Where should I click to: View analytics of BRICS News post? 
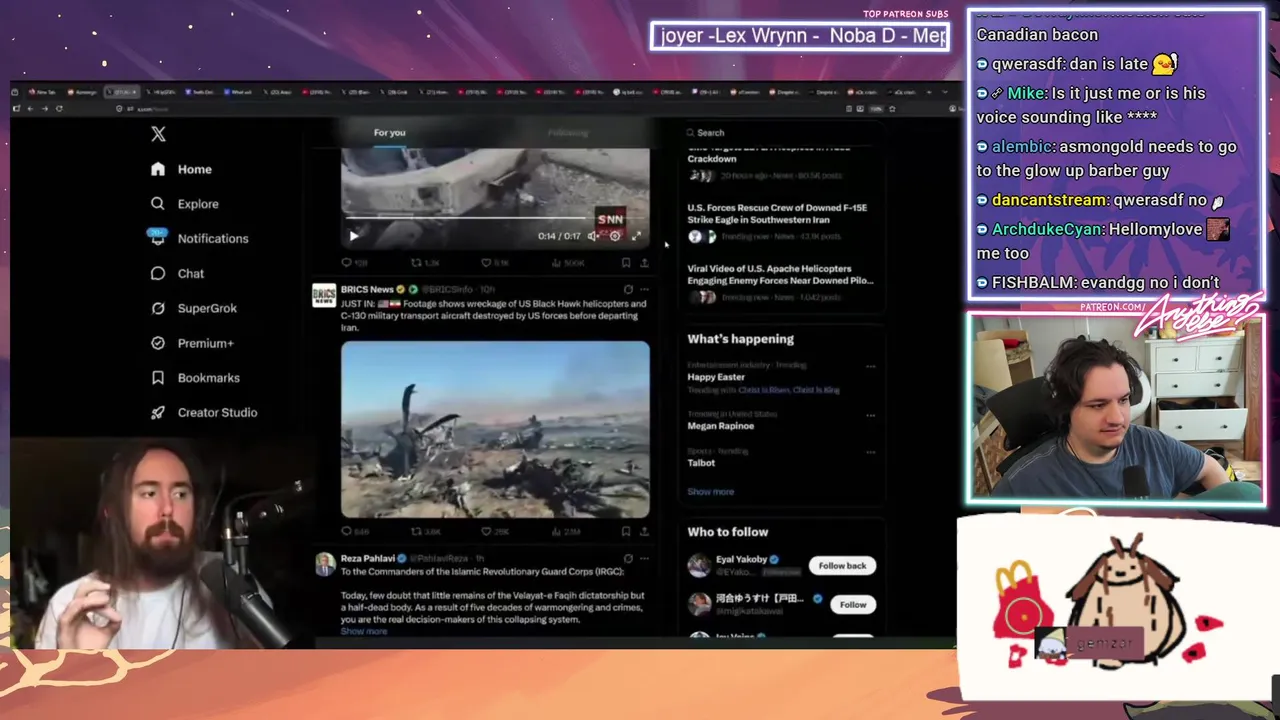[567, 532]
